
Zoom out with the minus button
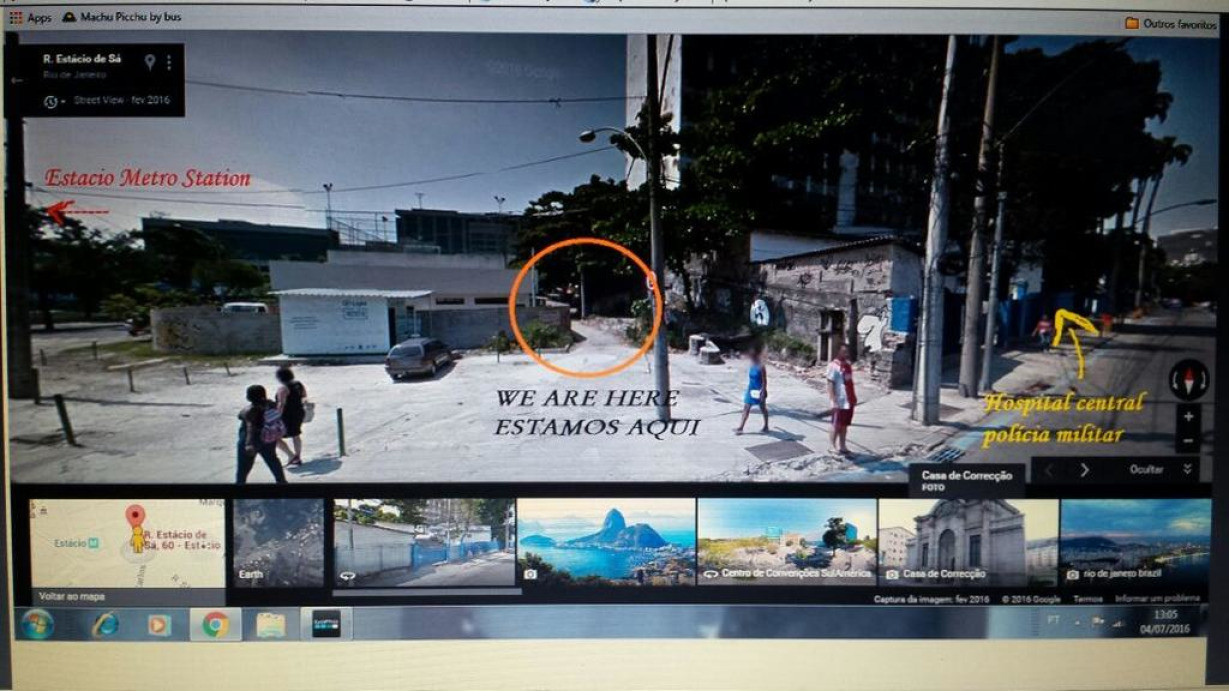1188,441
